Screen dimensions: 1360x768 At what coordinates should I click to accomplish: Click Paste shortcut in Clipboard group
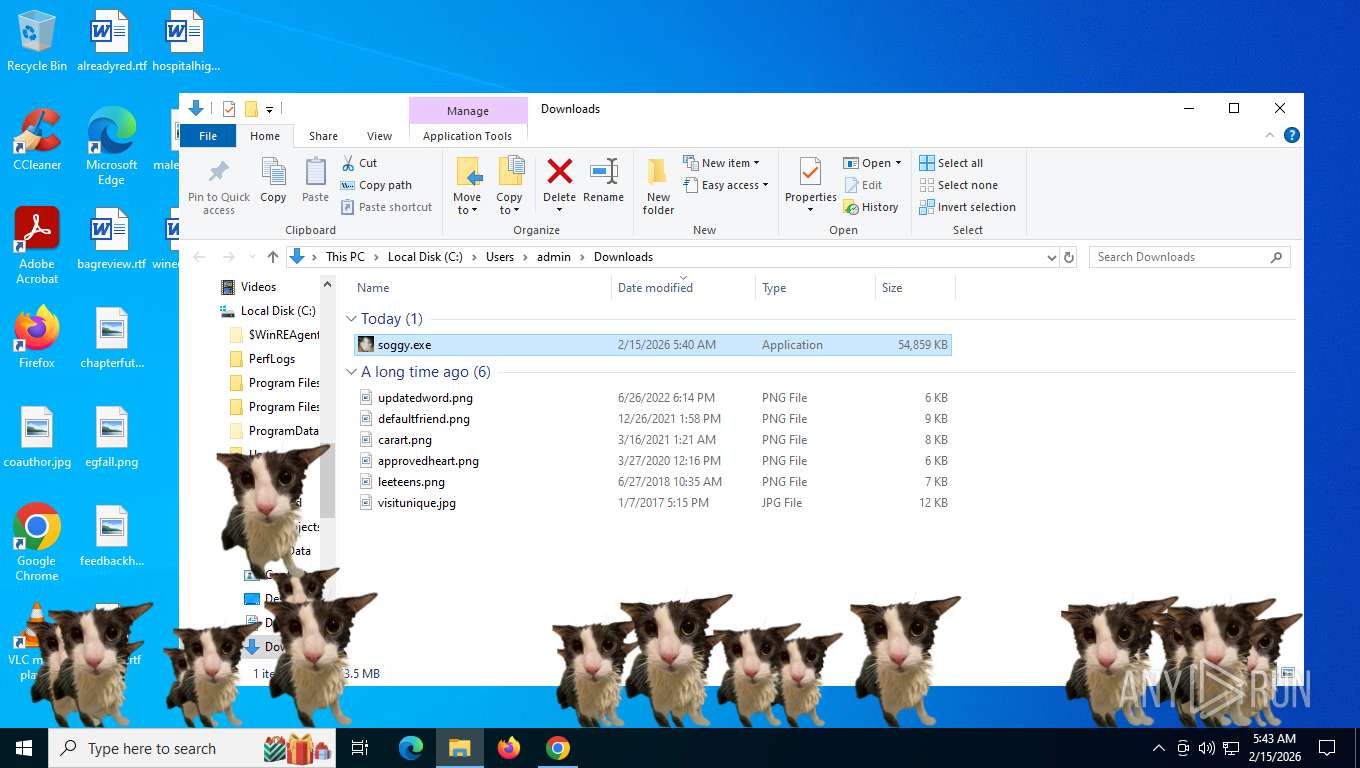[386, 207]
